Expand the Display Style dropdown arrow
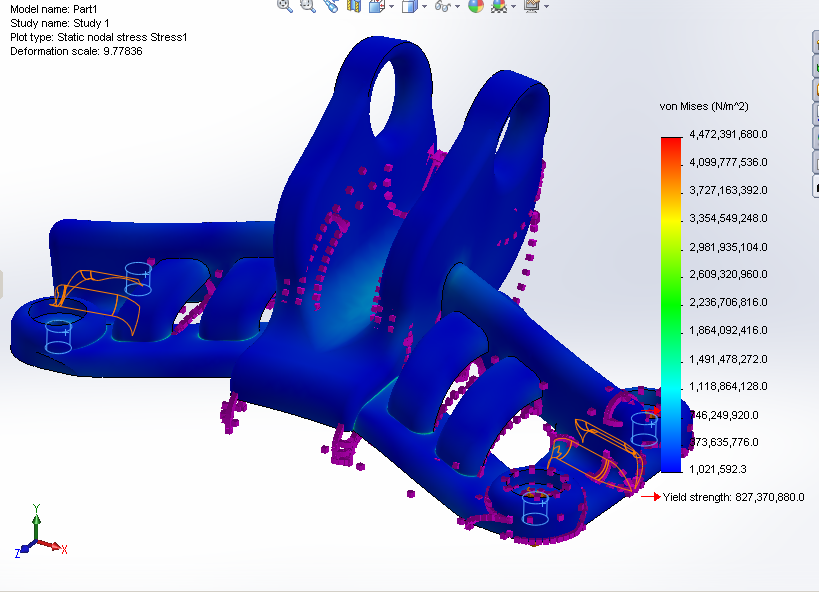The image size is (819, 592). pyautogui.click(x=423, y=8)
